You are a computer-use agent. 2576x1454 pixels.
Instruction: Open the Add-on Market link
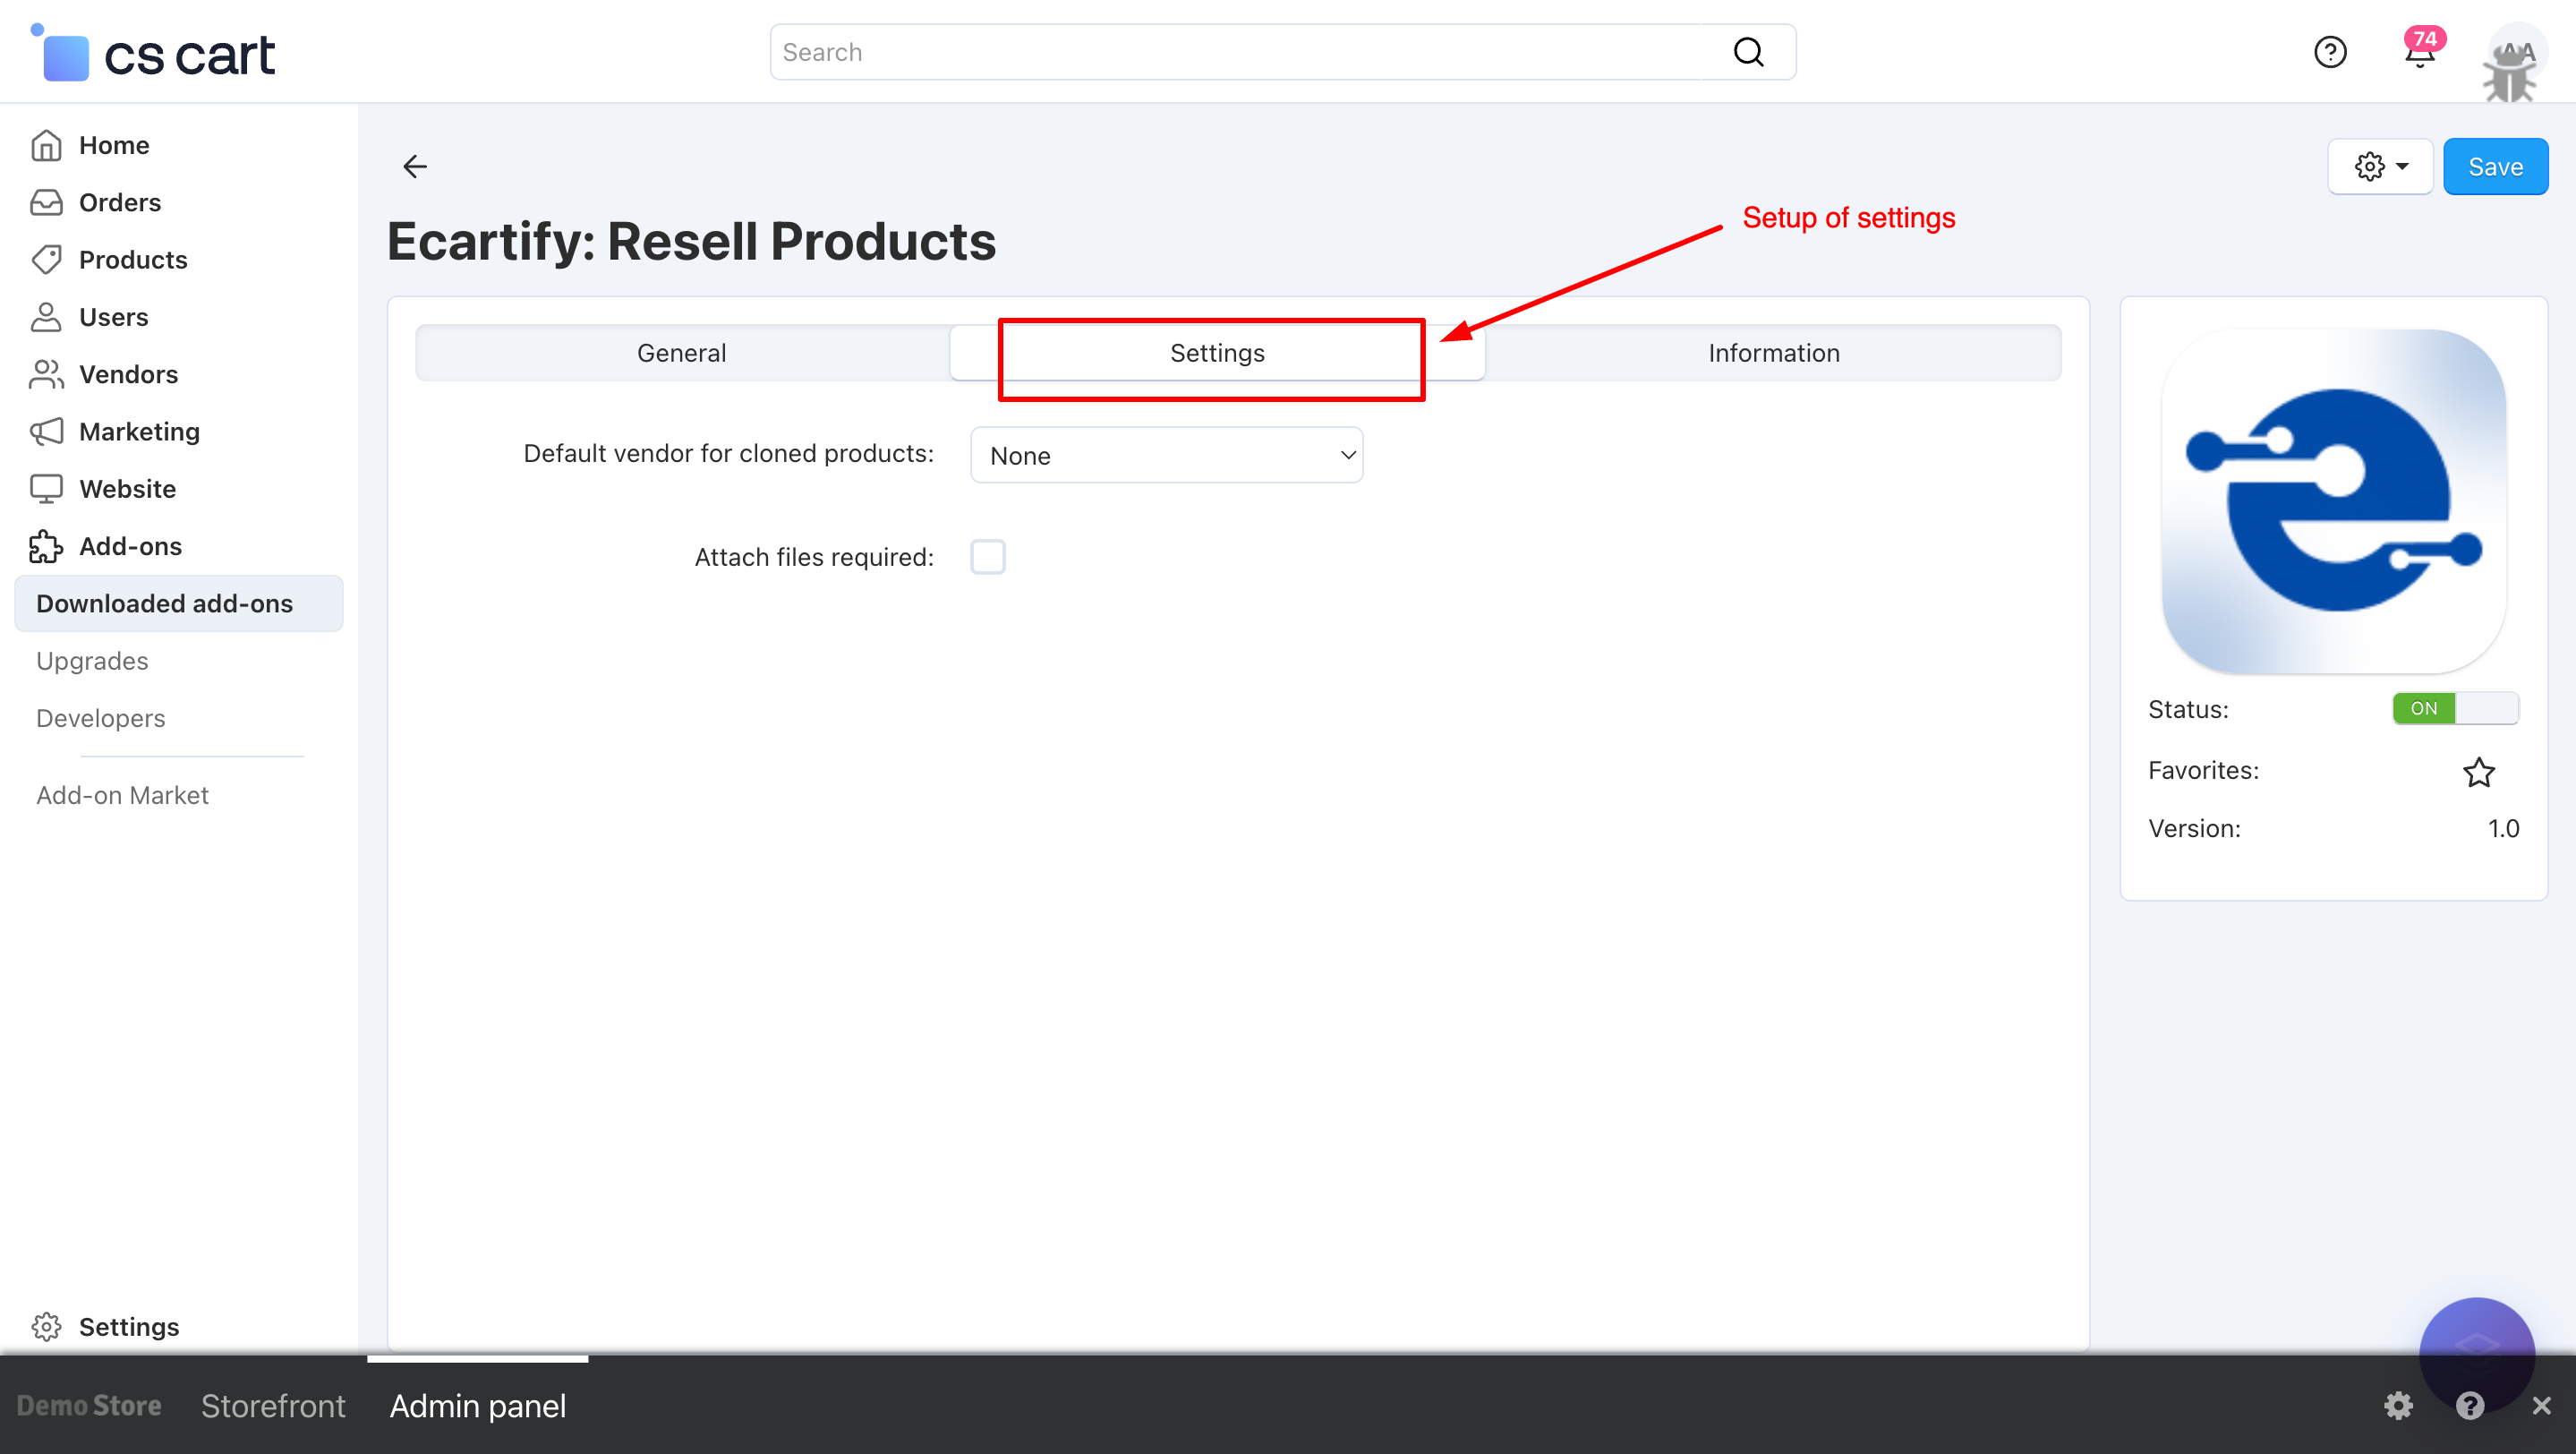[x=122, y=795]
